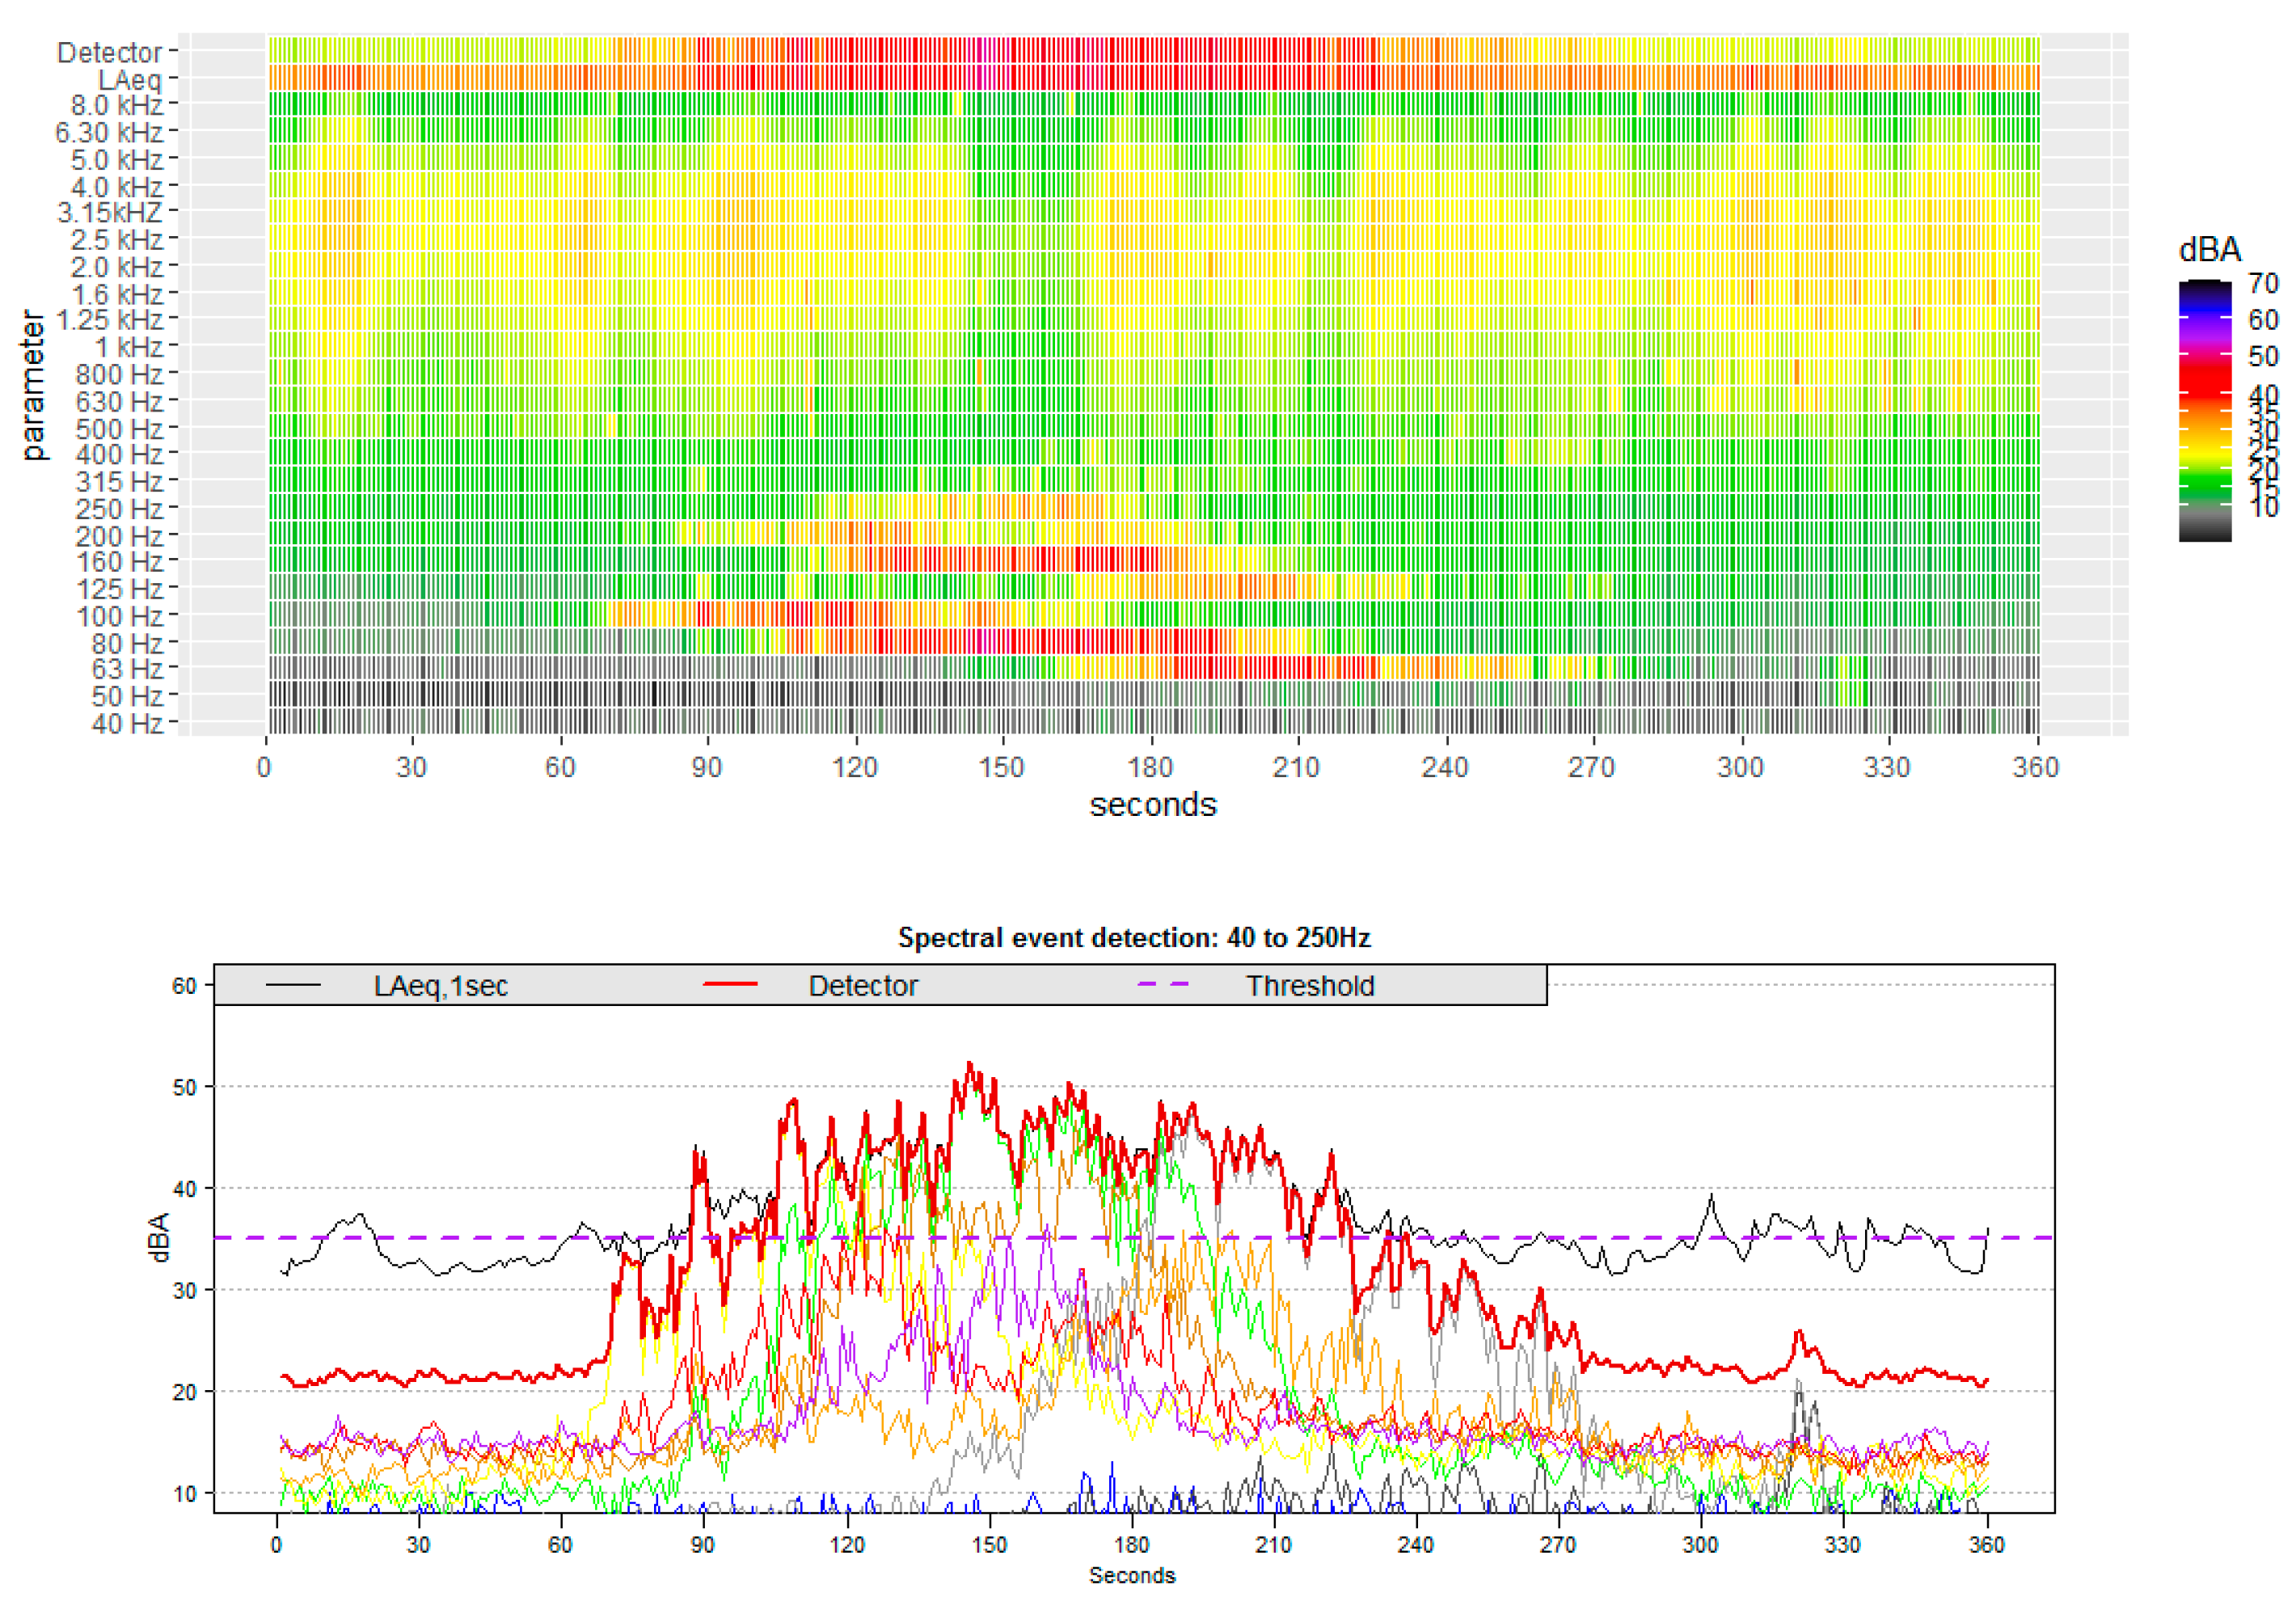
Task: Click the 3.15kHZ parameter label
Action: (109, 212)
